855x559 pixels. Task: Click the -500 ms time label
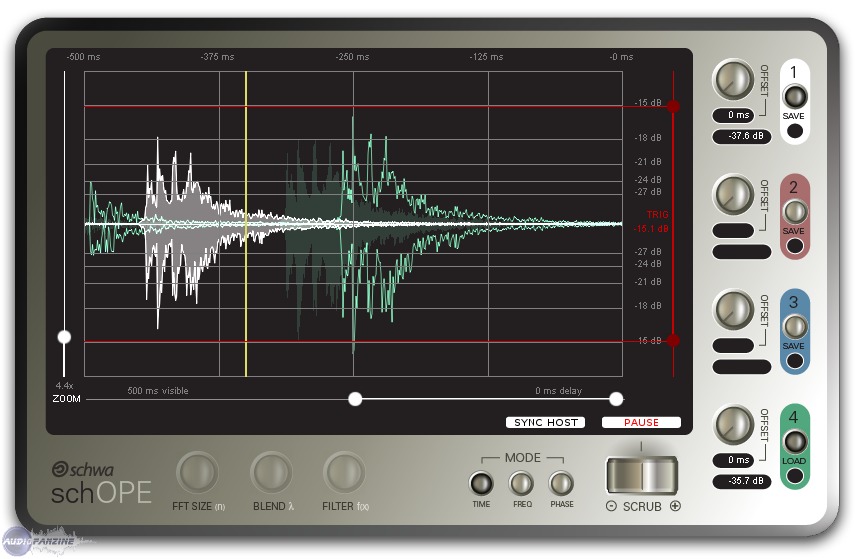click(83, 57)
